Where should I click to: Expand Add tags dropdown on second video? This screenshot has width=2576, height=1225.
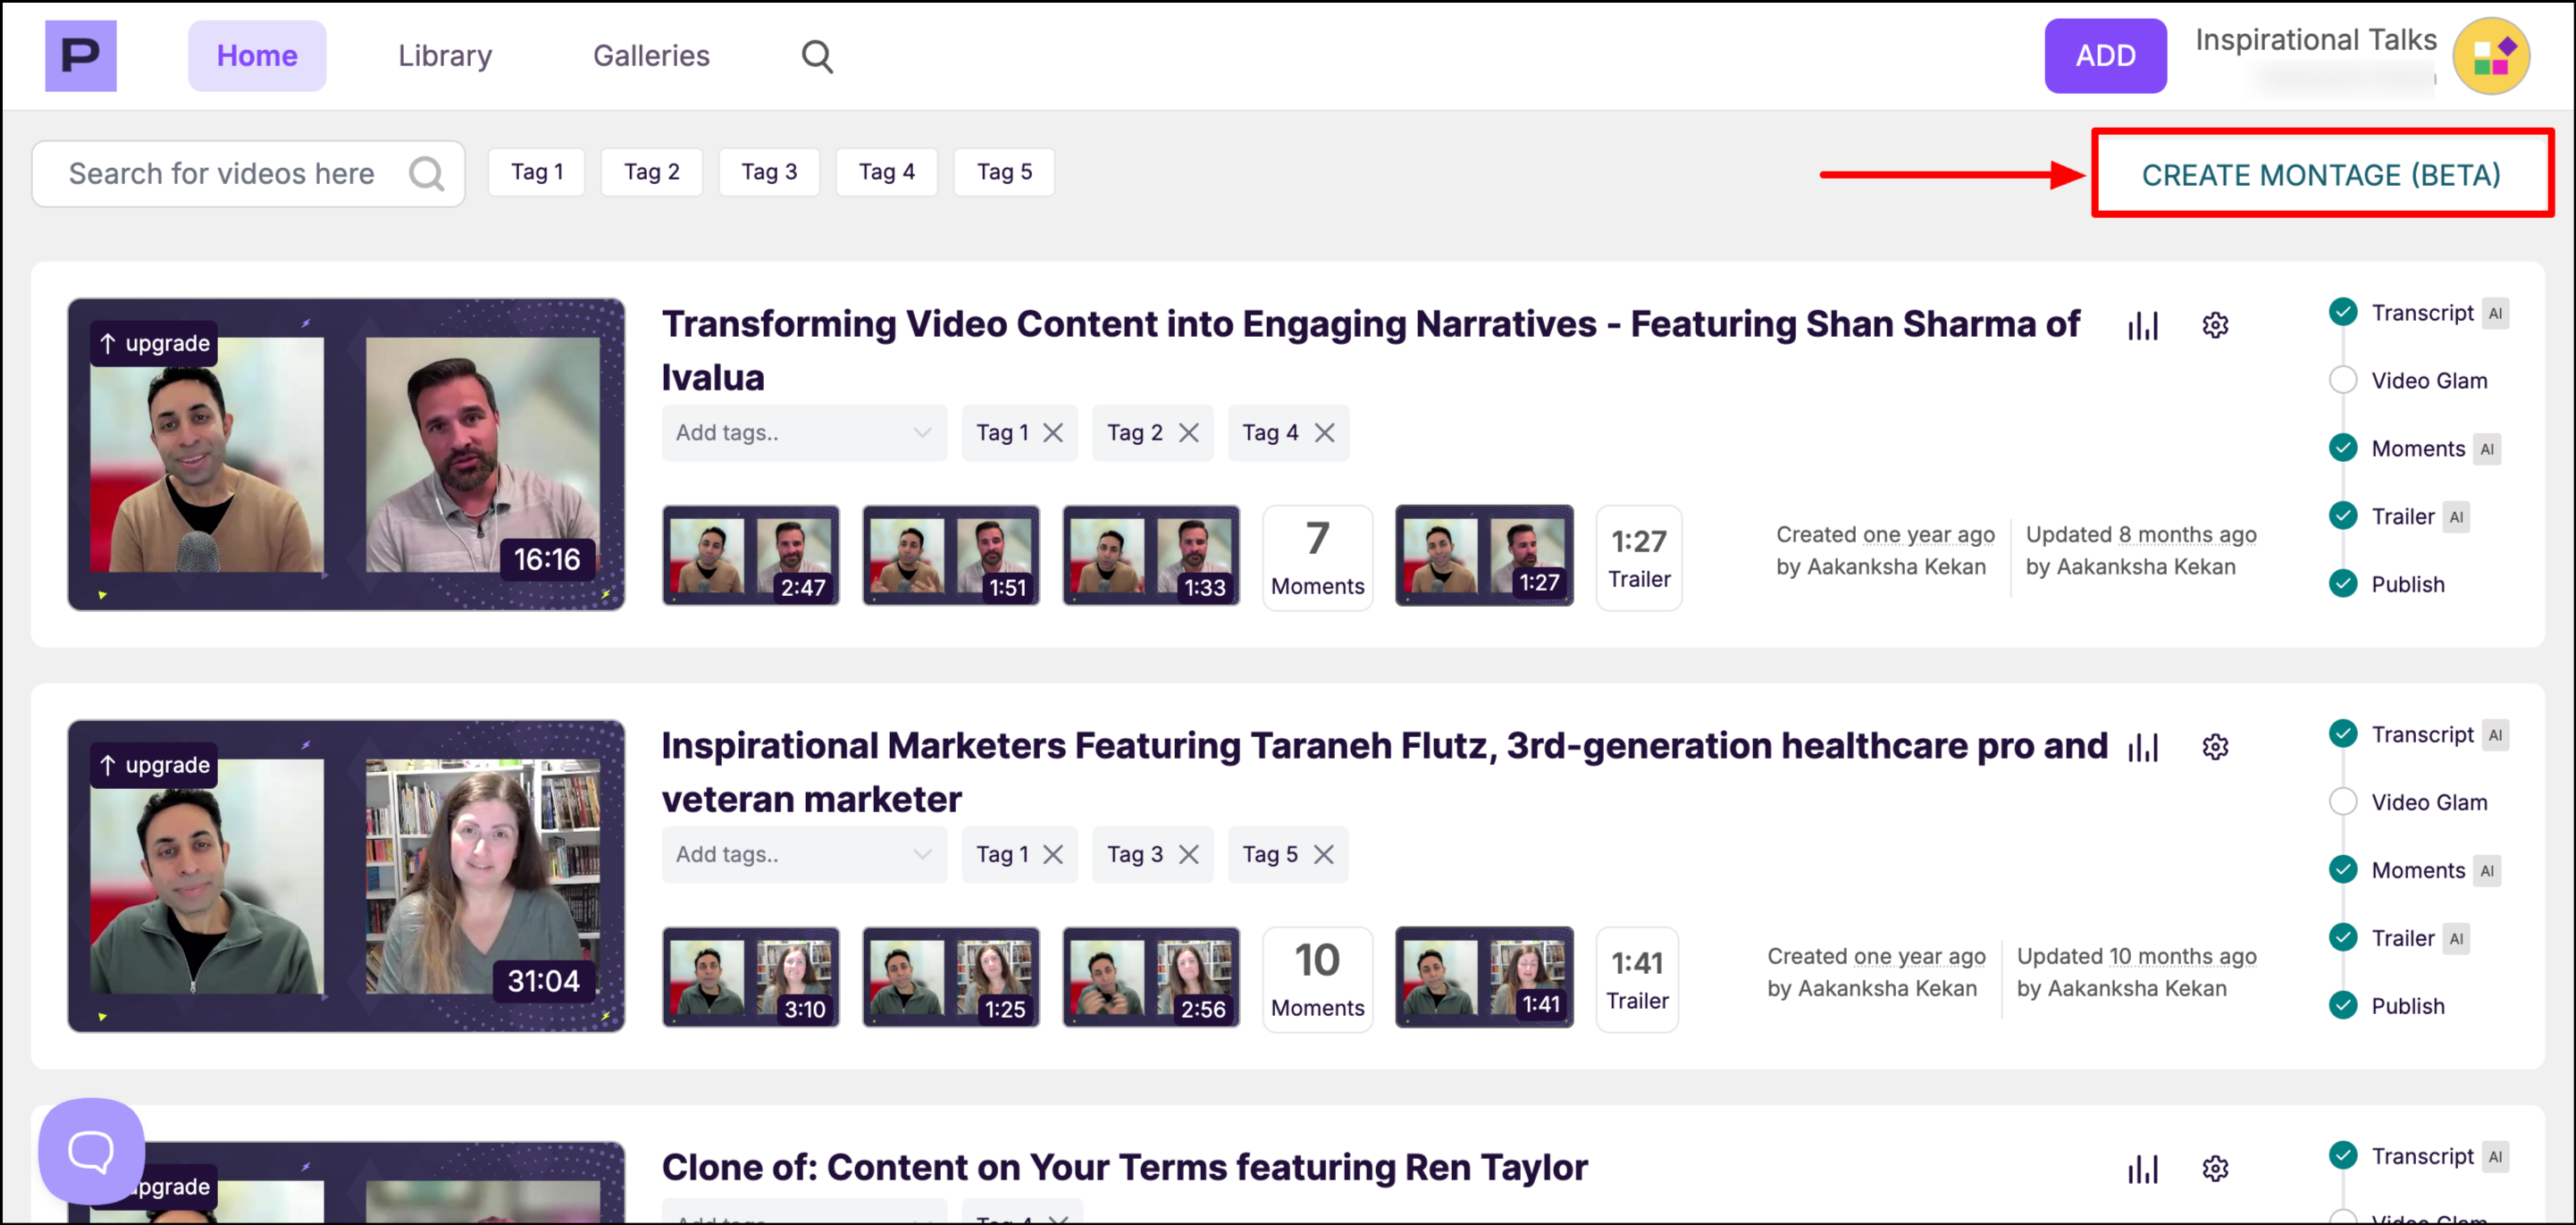[803, 855]
